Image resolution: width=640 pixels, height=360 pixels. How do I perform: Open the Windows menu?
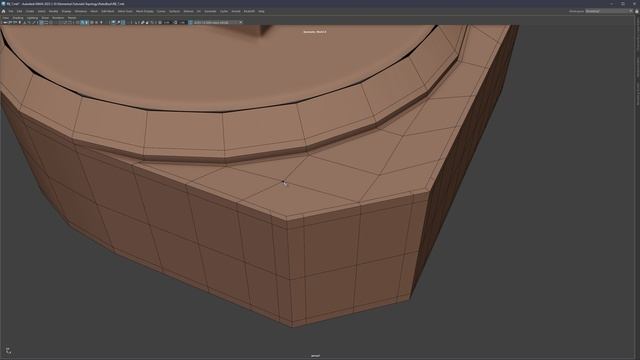tap(80, 11)
